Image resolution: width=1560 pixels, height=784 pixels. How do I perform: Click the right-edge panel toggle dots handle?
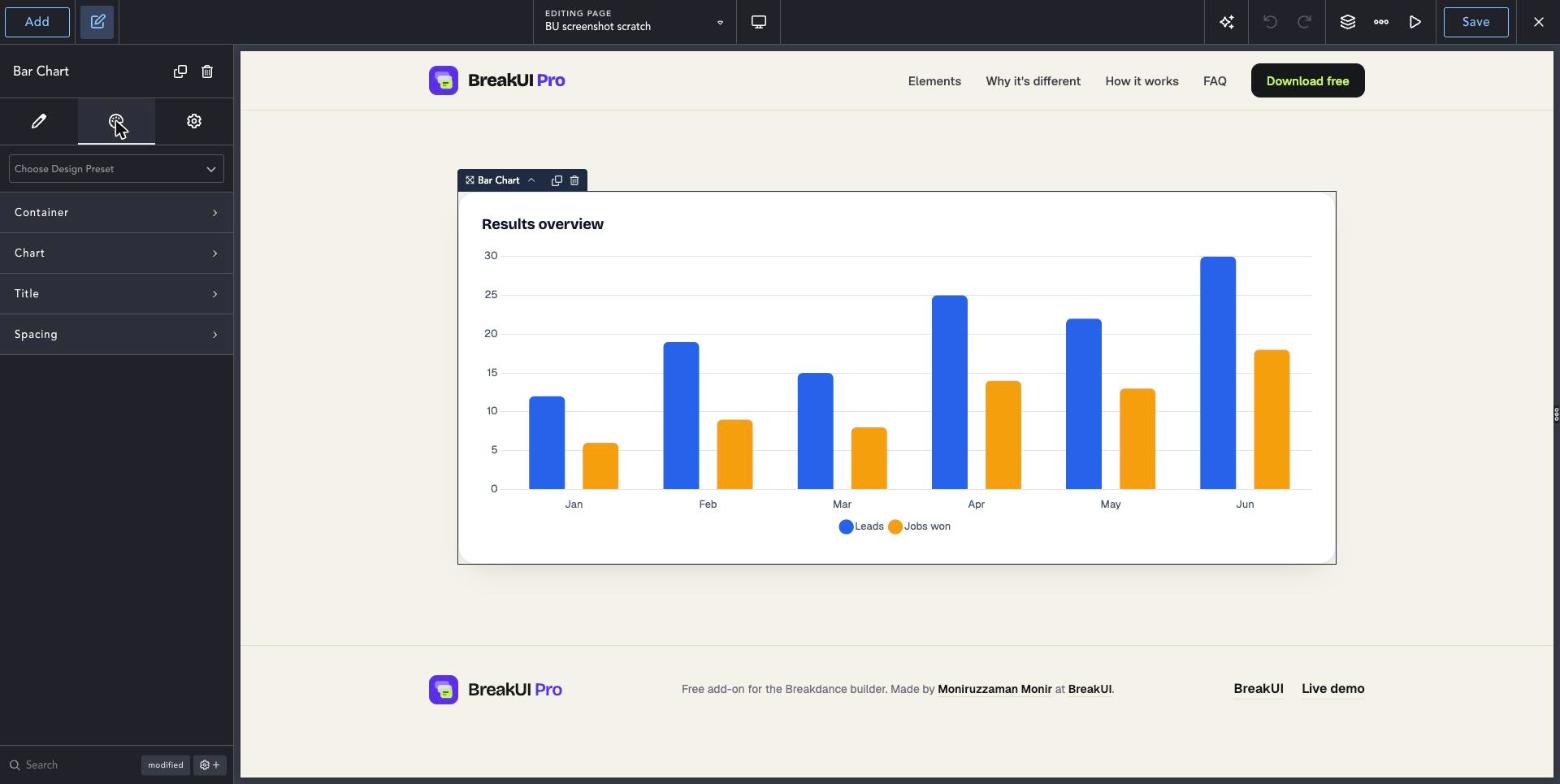click(1556, 413)
